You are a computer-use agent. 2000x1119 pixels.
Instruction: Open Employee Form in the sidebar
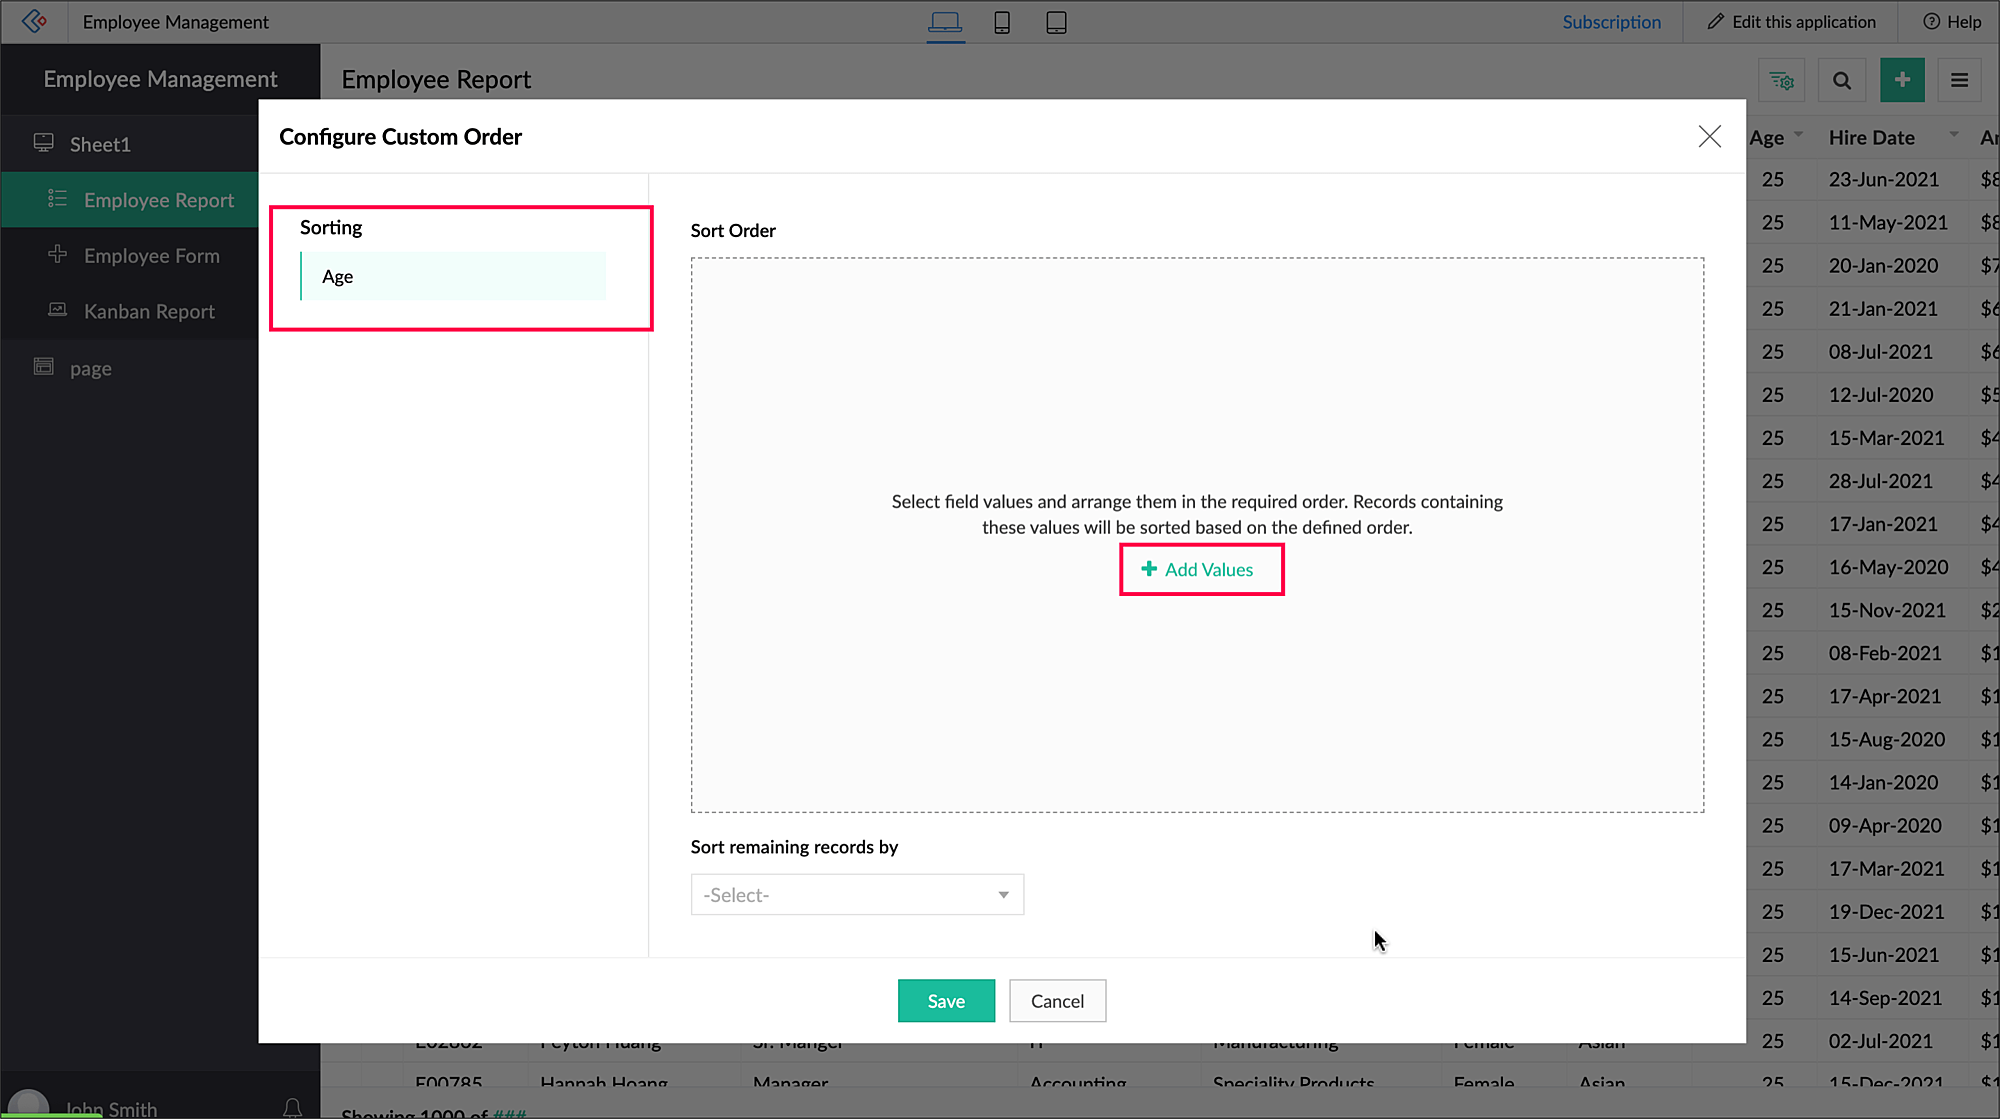[x=151, y=256]
